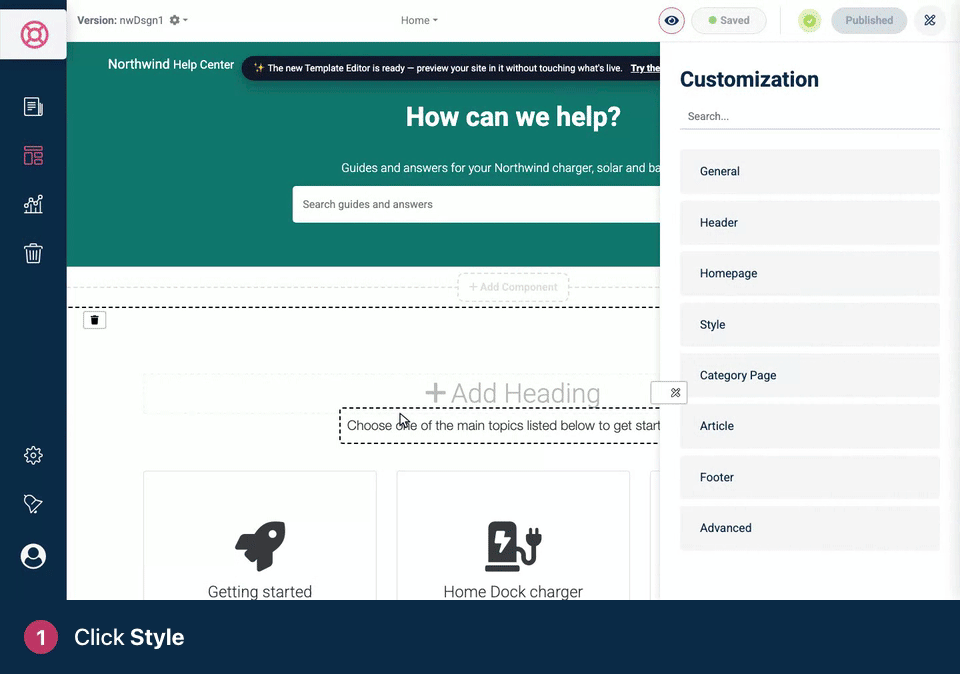Click the green status check indicator
960x674 pixels.
click(x=809, y=21)
